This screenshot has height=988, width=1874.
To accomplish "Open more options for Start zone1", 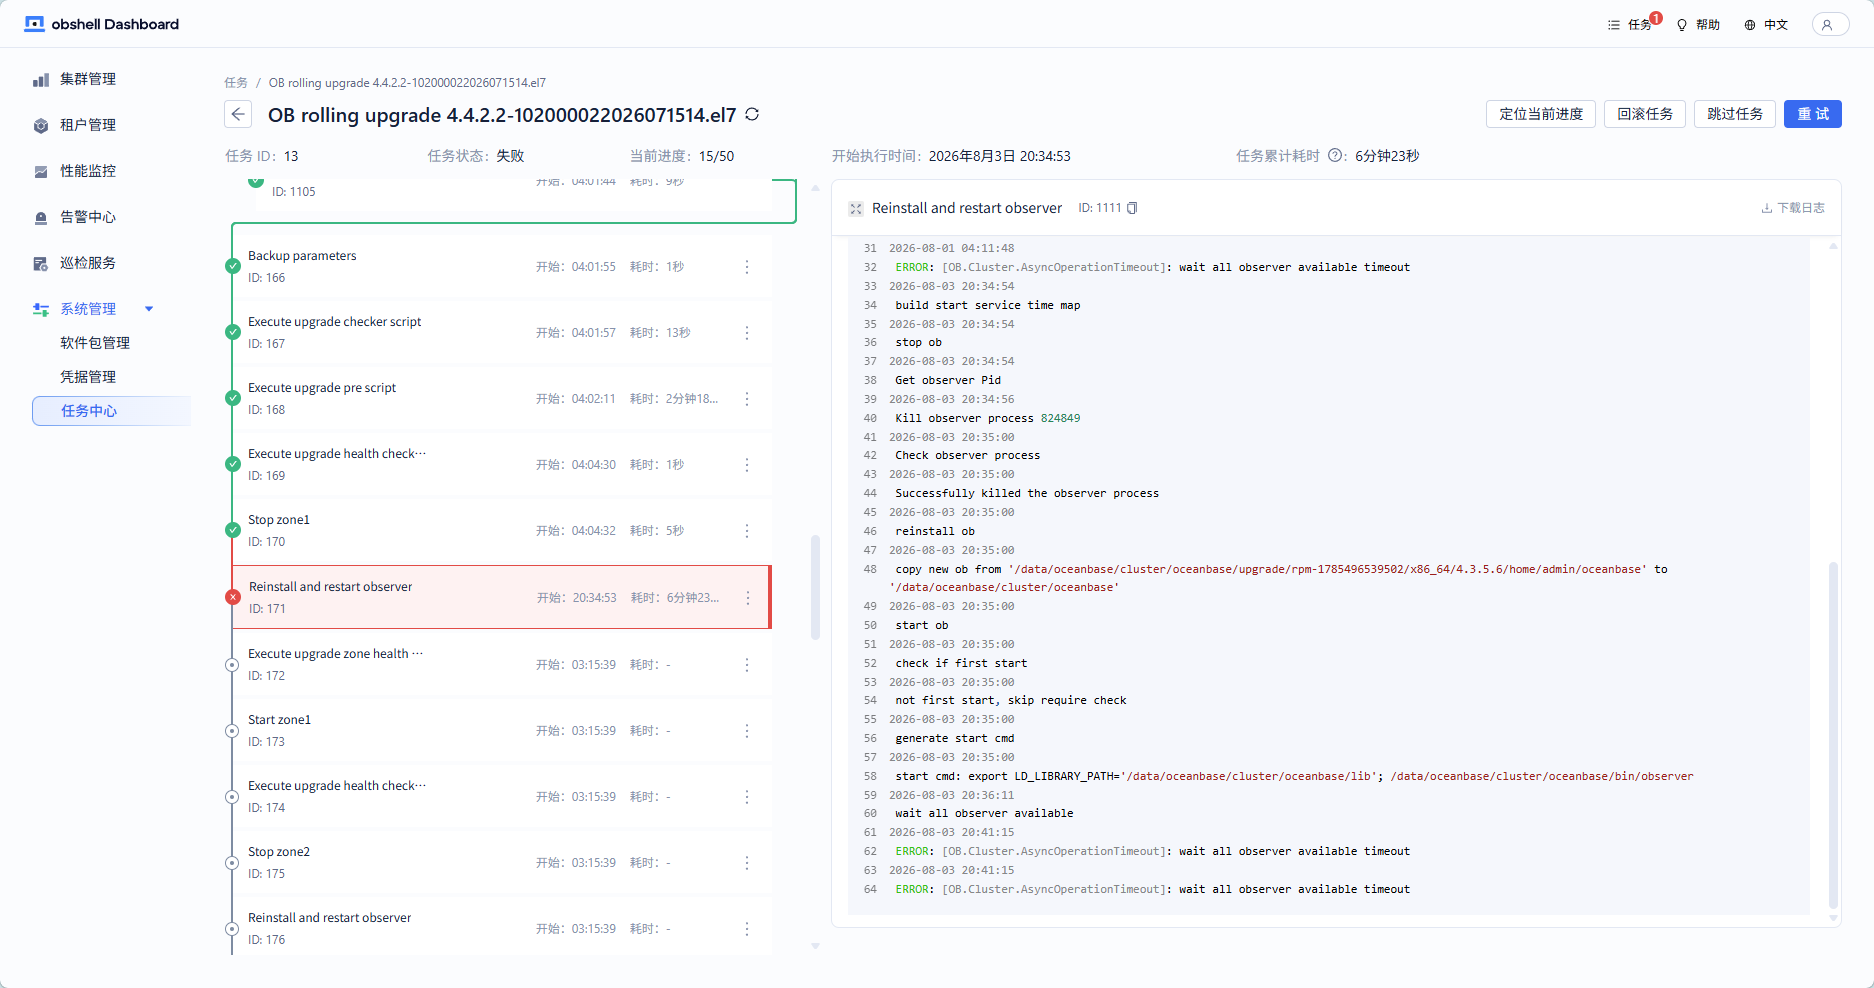I will pyautogui.click(x=747, y=731).
